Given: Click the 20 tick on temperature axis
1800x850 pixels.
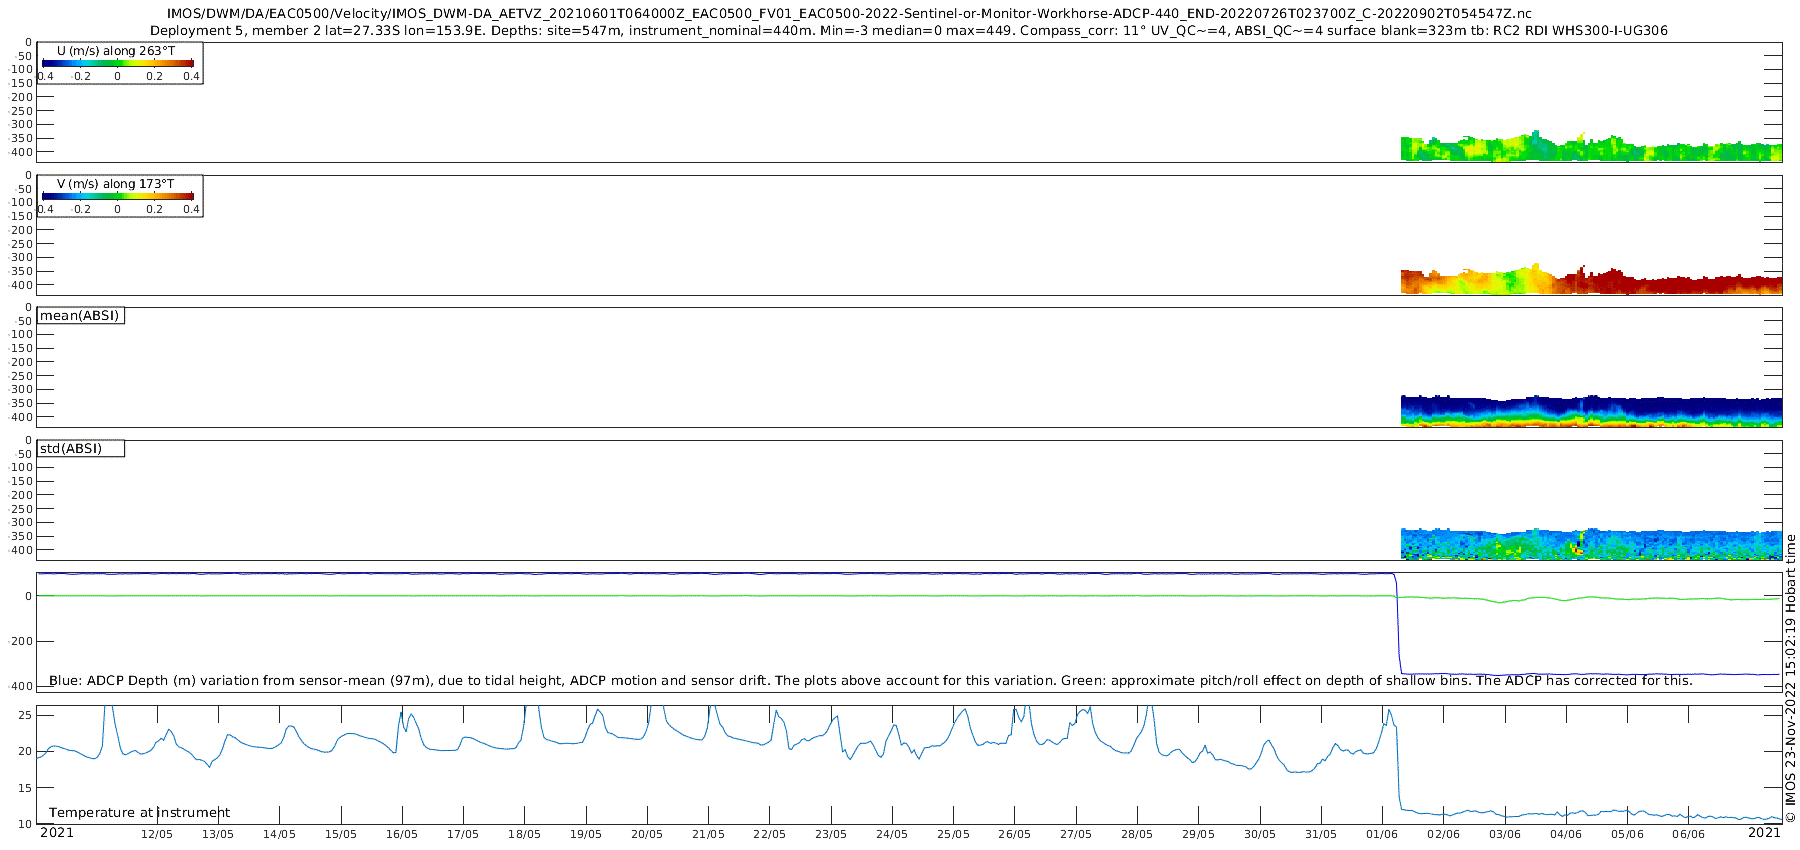Looking at the screenshot, I should (x=27, y=751).
